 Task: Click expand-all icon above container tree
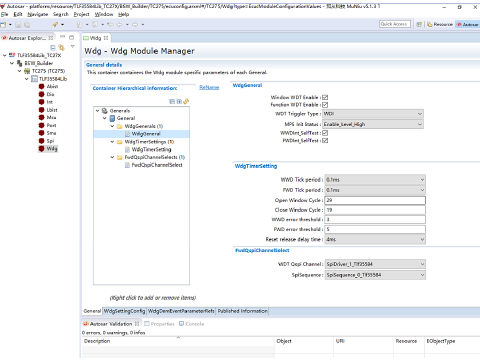point(179,101)
